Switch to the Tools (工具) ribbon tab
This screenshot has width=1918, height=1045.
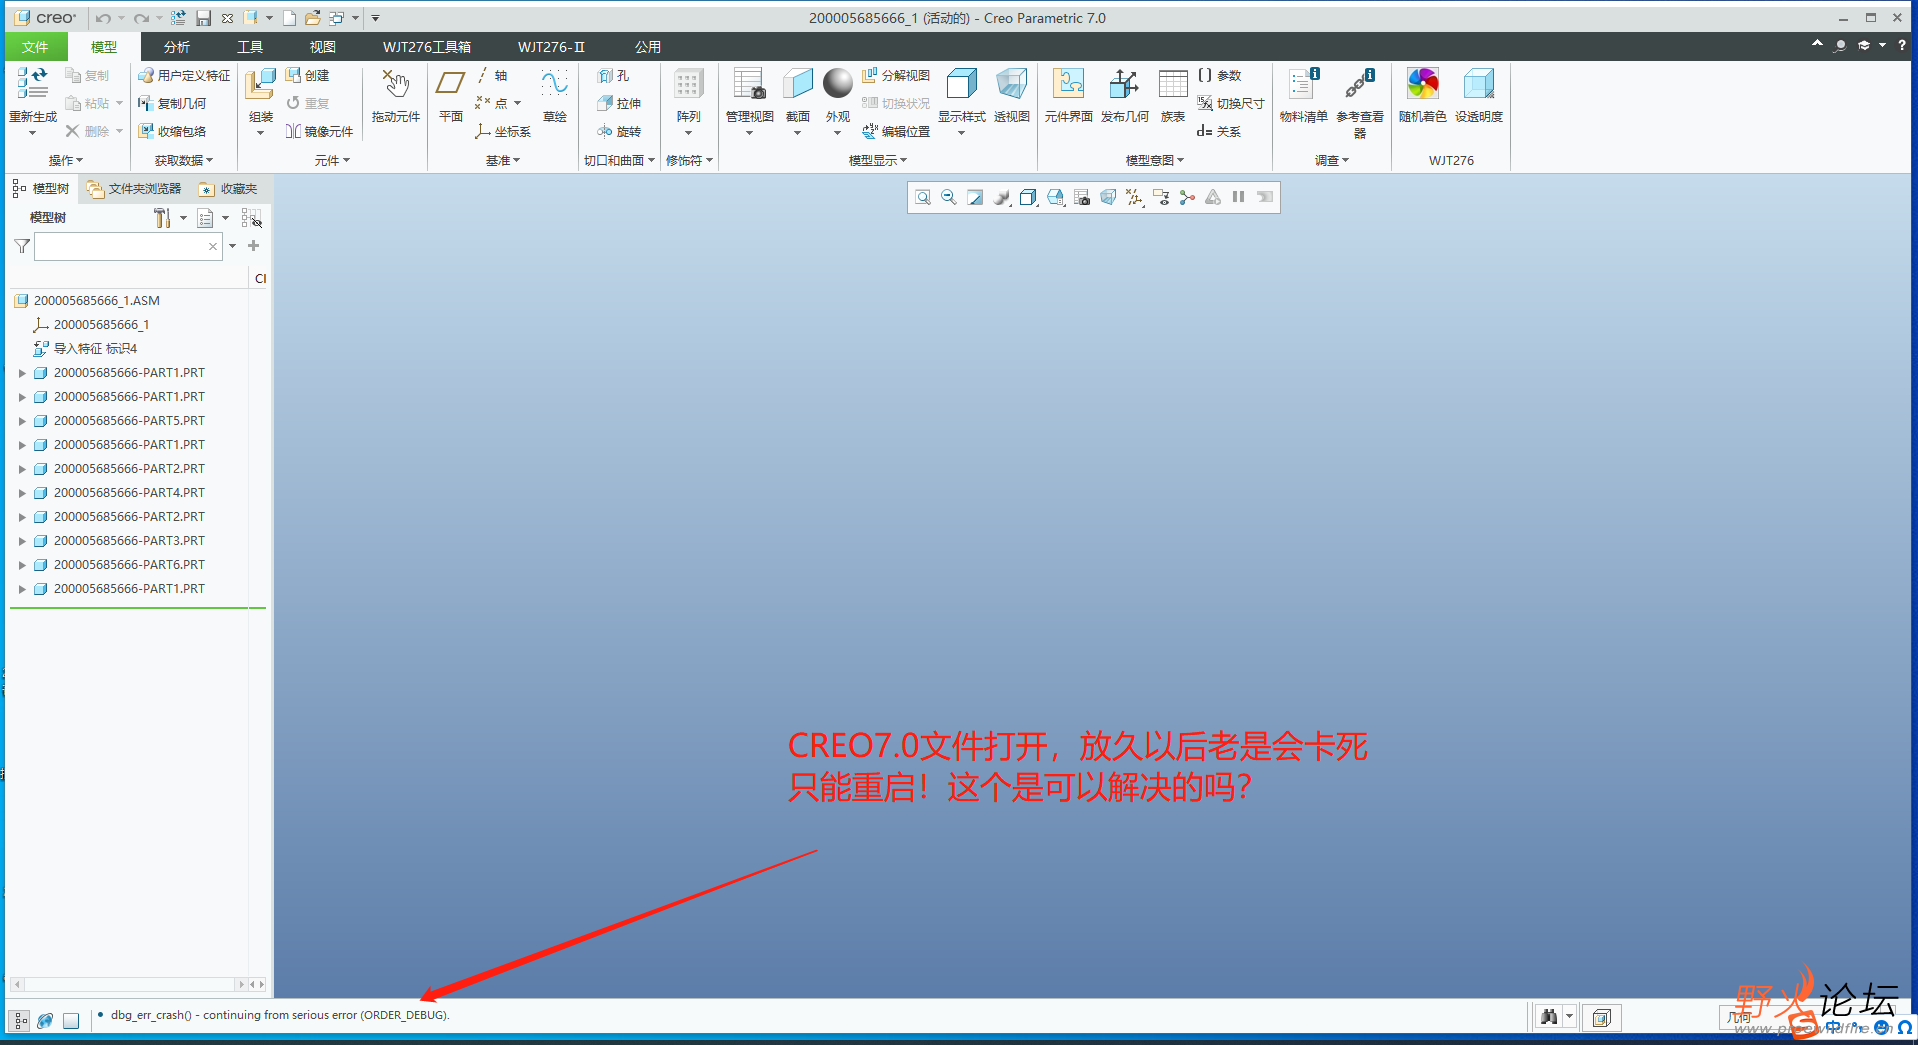coord(250,47)
